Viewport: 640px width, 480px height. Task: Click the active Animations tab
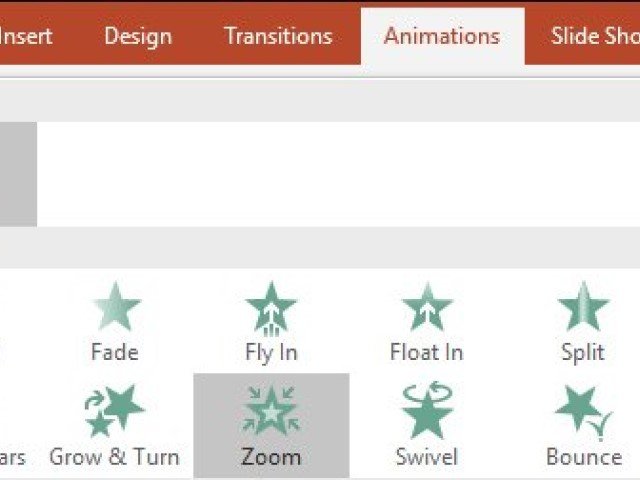pos(442,36)
